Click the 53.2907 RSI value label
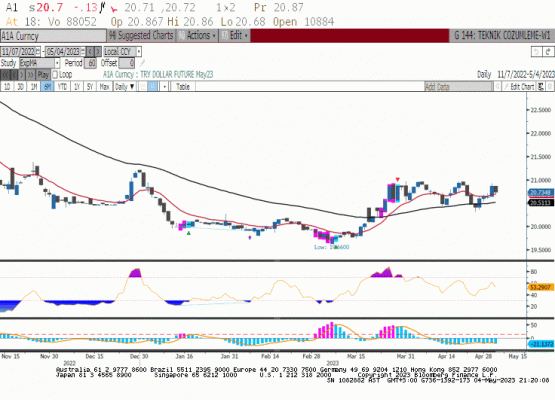 pos(540,287)
